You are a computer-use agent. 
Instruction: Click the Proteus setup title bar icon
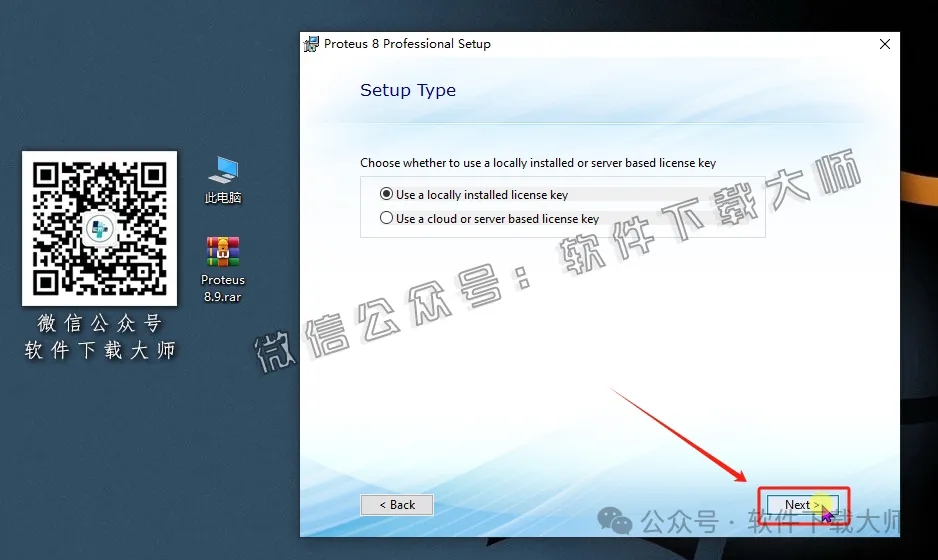[311, 44]
